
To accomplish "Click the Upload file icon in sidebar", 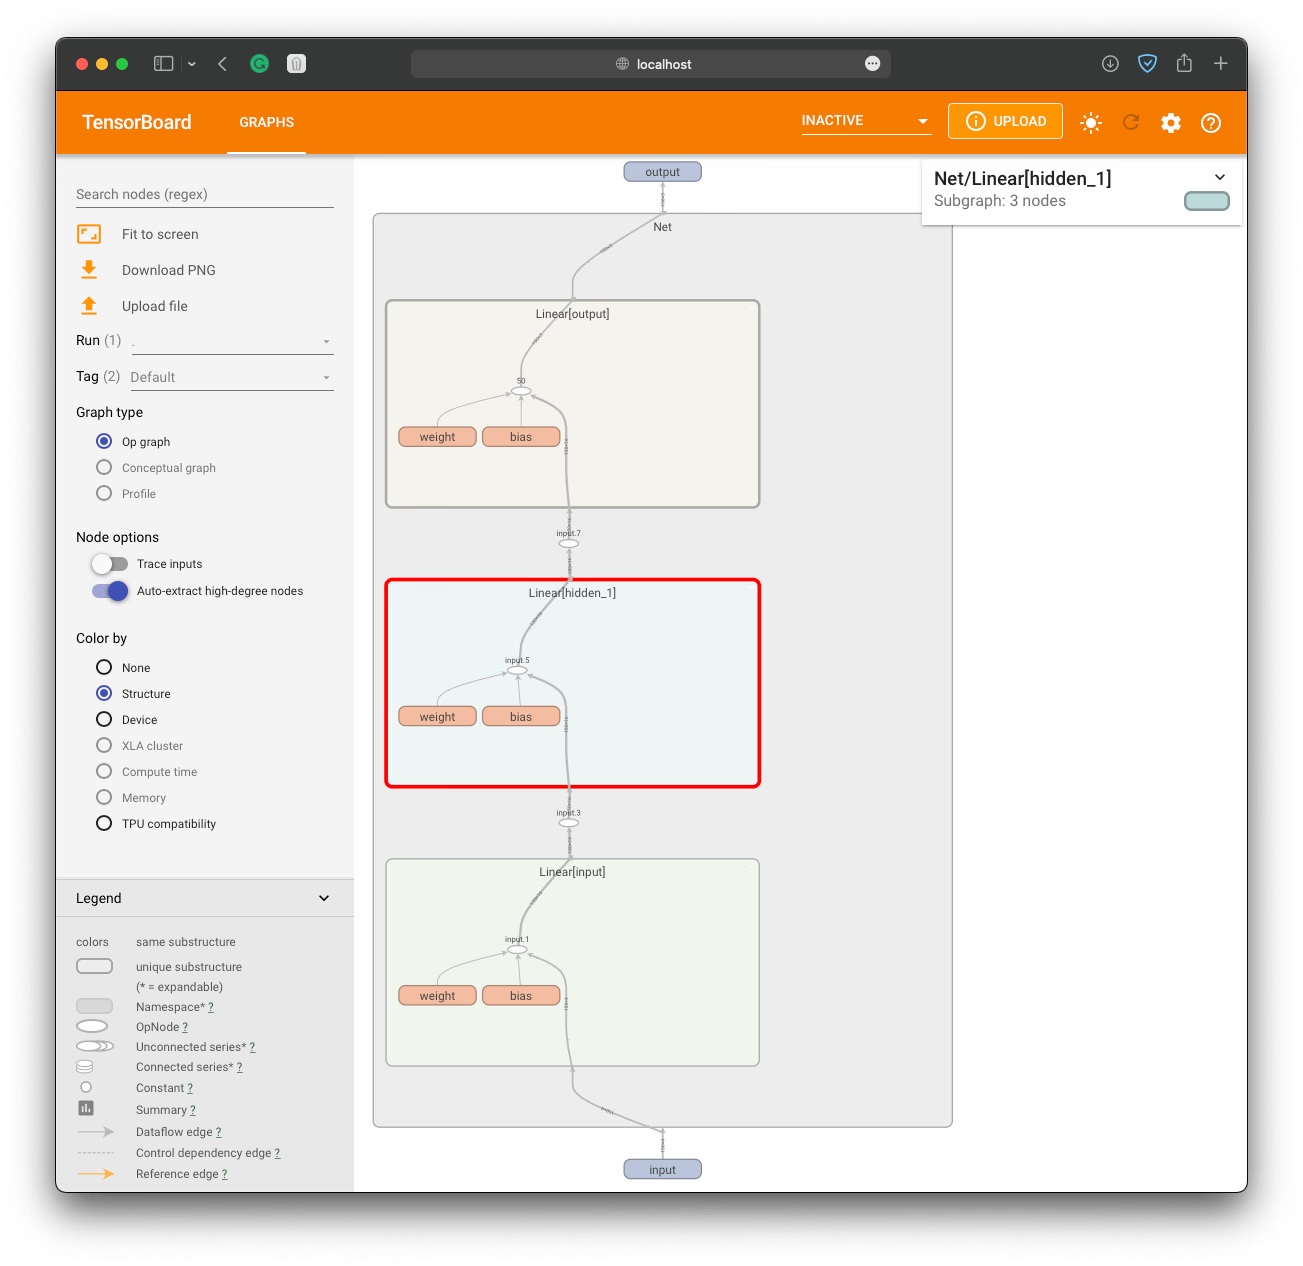I will (89, 305).
